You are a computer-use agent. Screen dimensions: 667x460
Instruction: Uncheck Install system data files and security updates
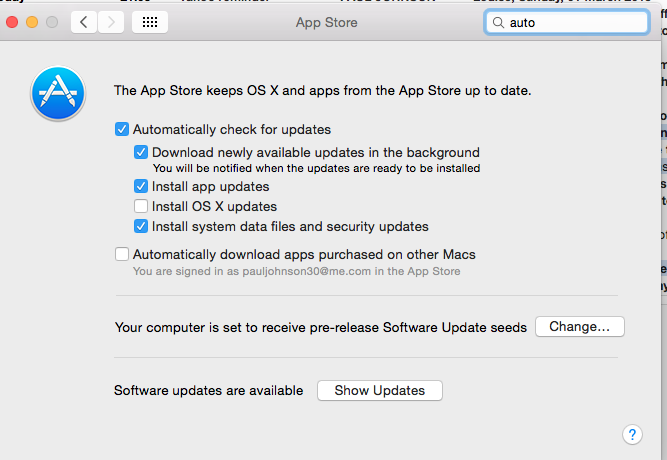click(x=141, y=226)
